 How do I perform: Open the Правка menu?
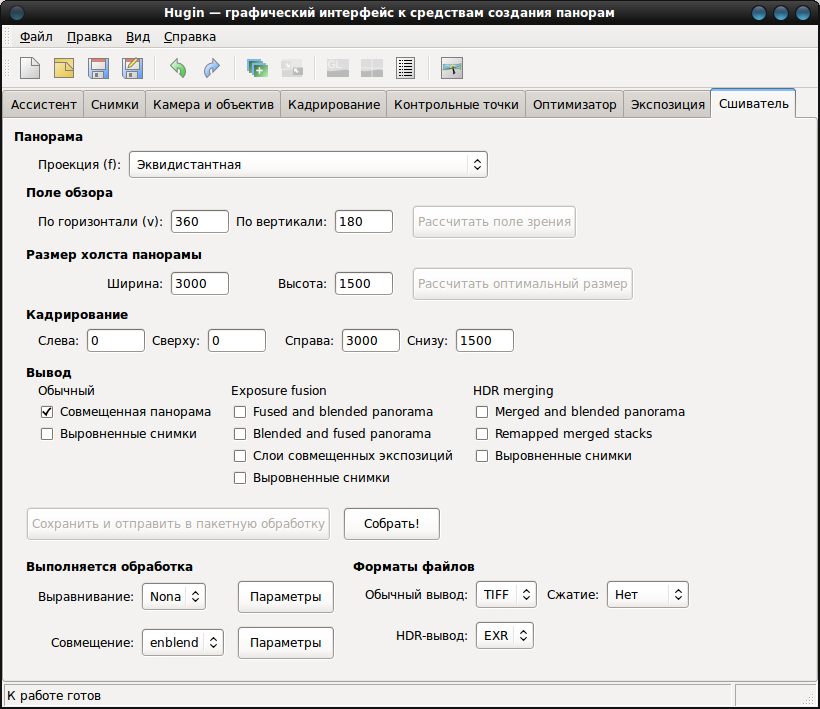click(x=89, y=37)
